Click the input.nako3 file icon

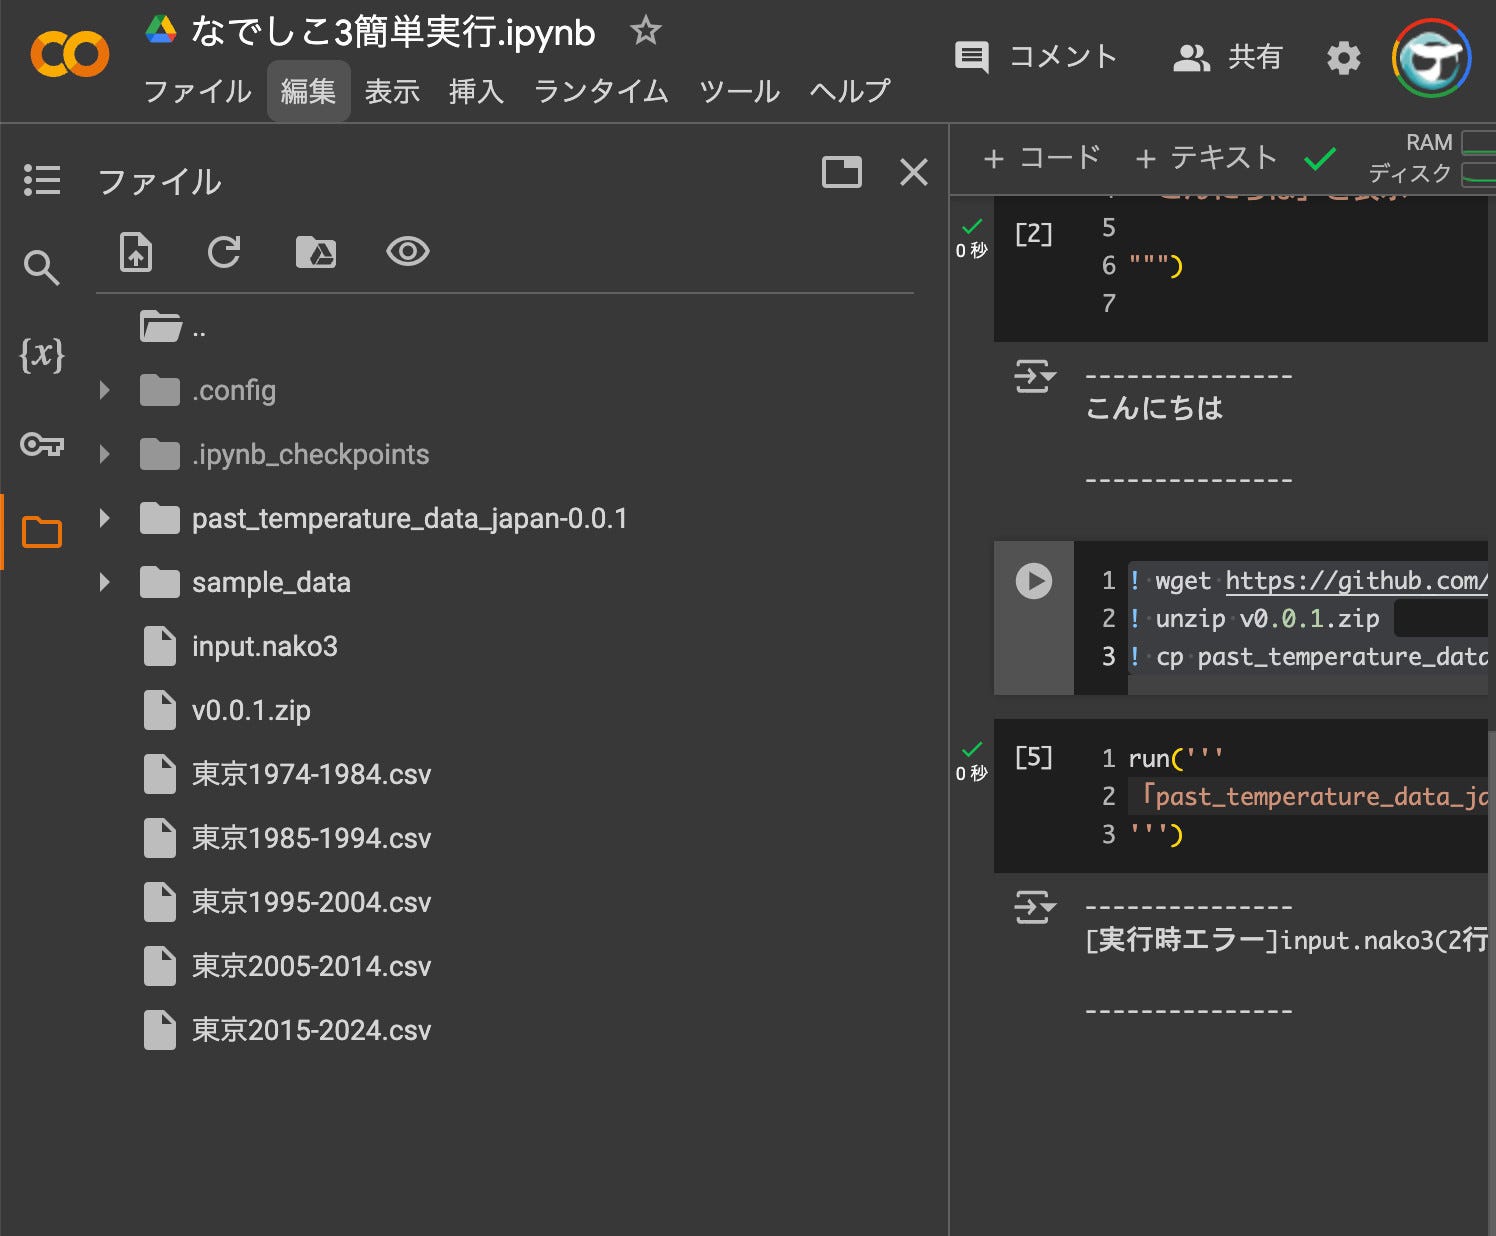pyautogui.click(x=160, y=646)
